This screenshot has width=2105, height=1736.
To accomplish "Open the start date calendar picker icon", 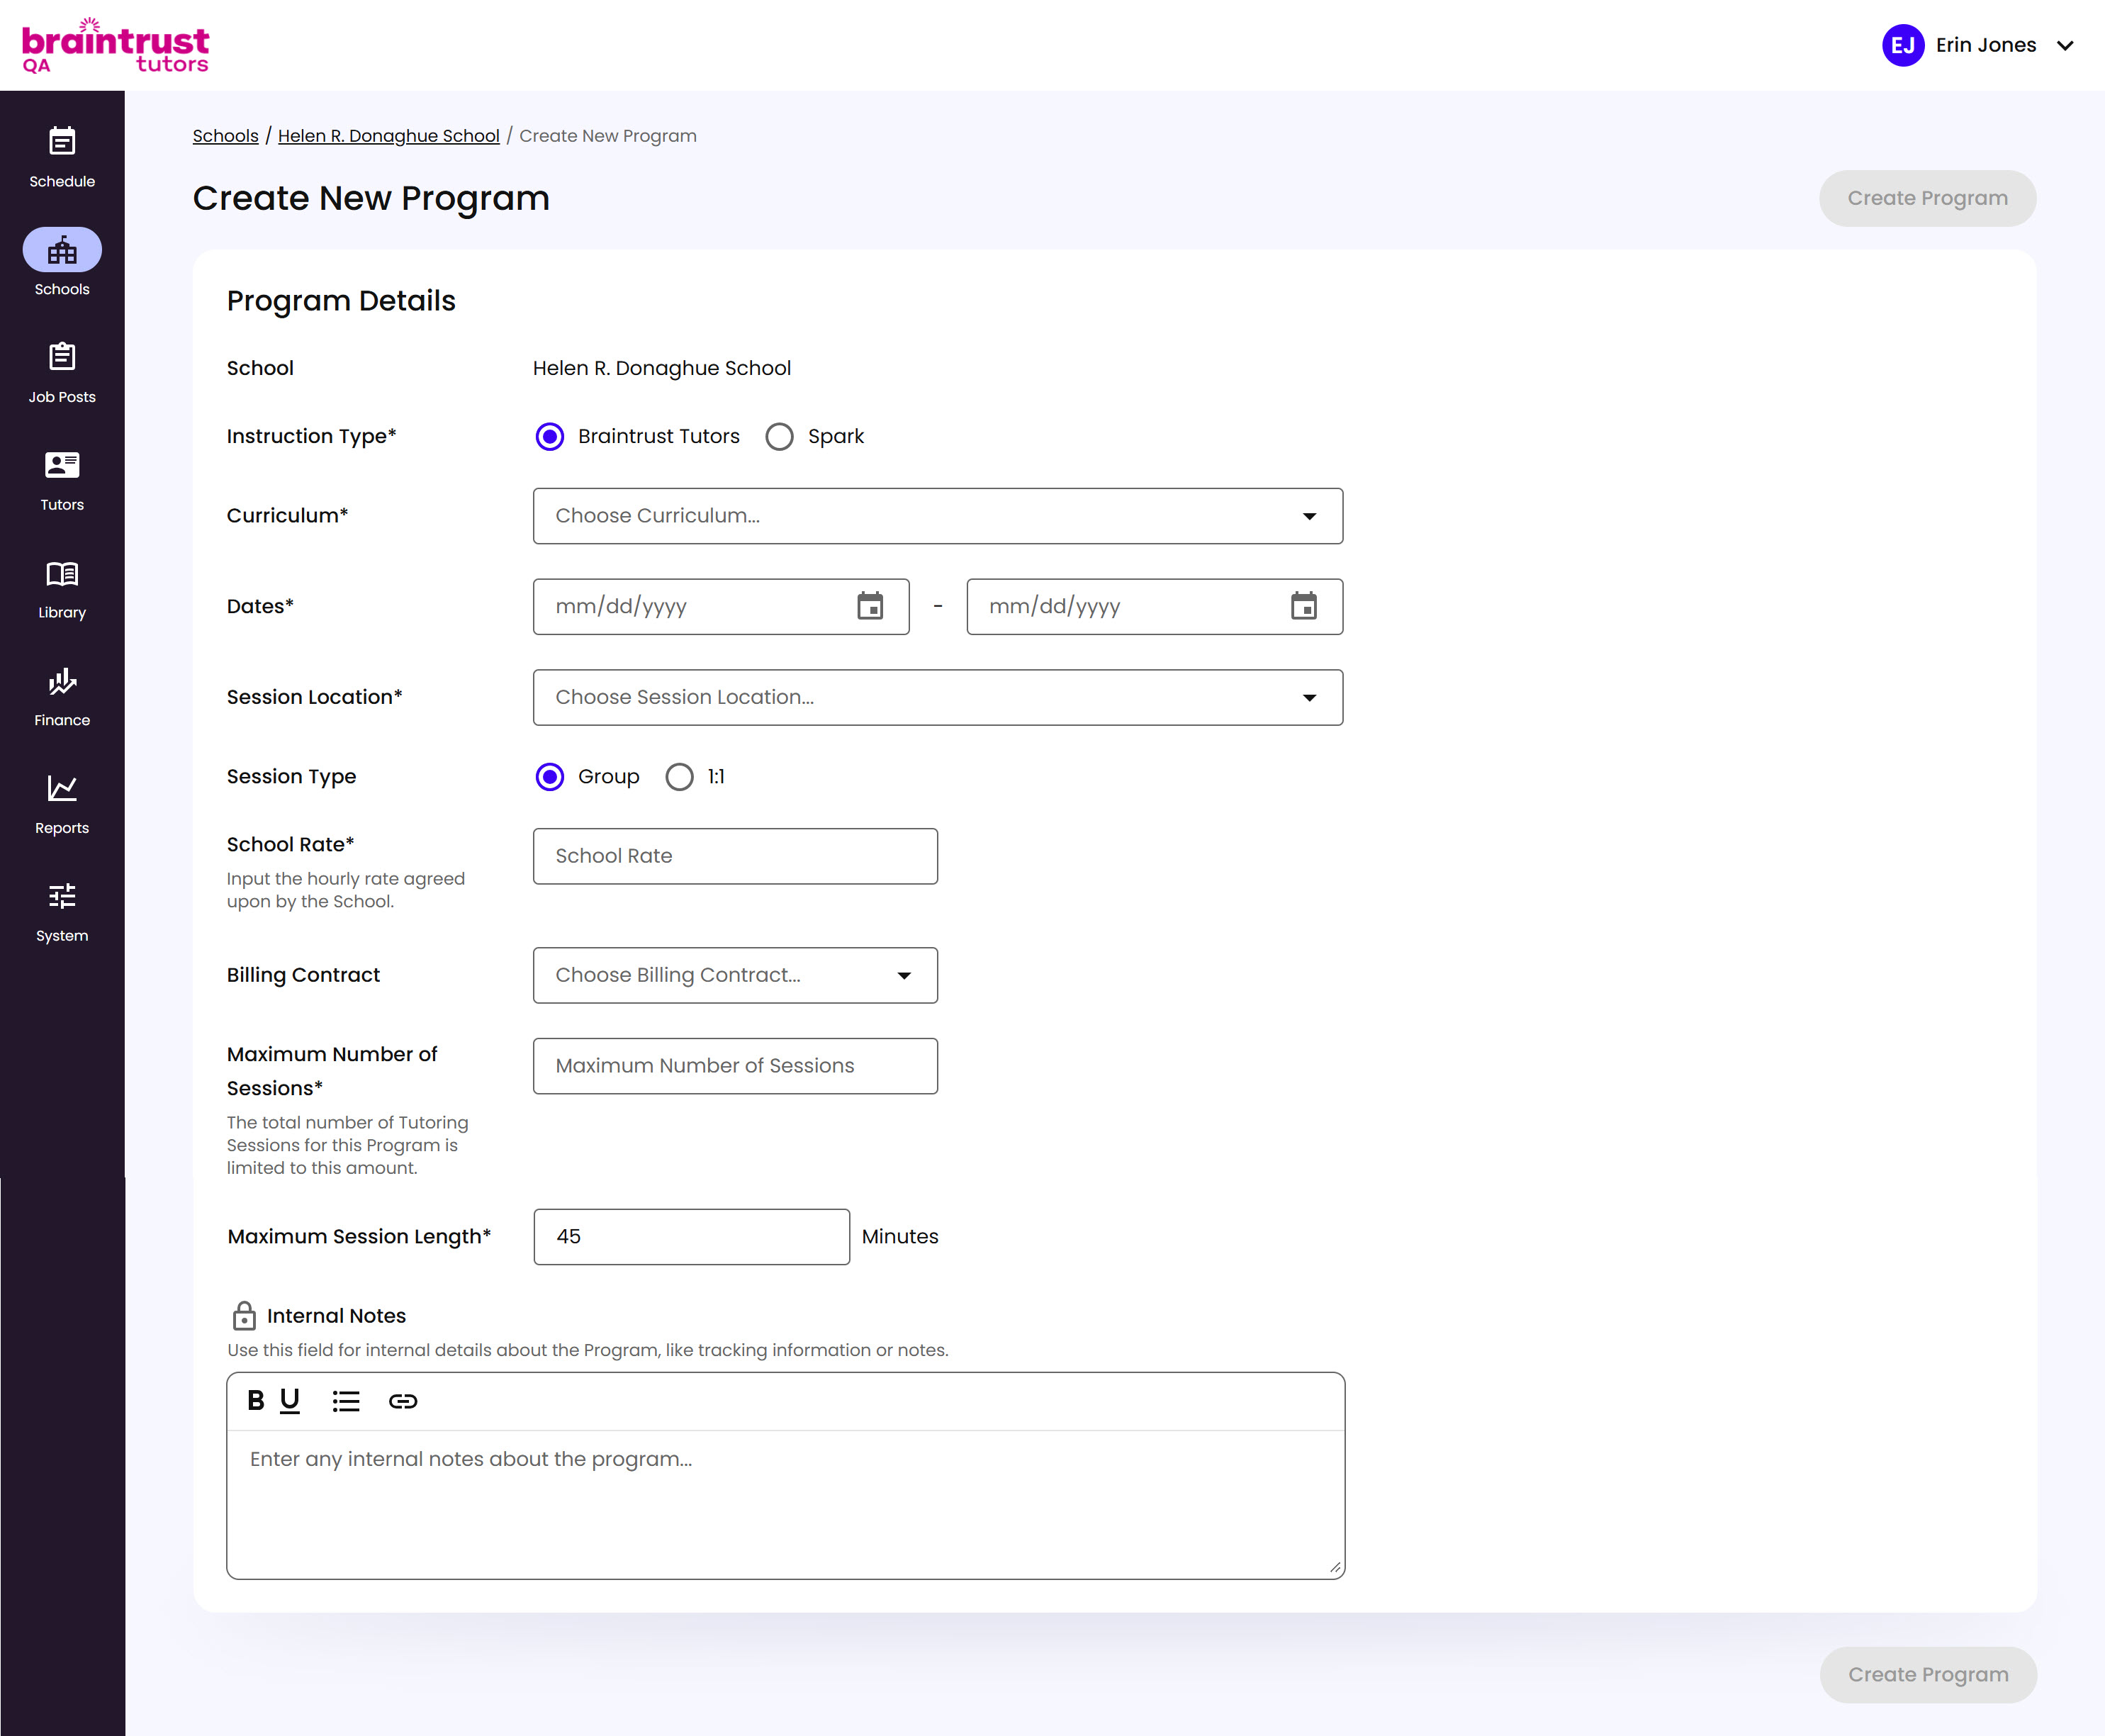I will point(870,606).
